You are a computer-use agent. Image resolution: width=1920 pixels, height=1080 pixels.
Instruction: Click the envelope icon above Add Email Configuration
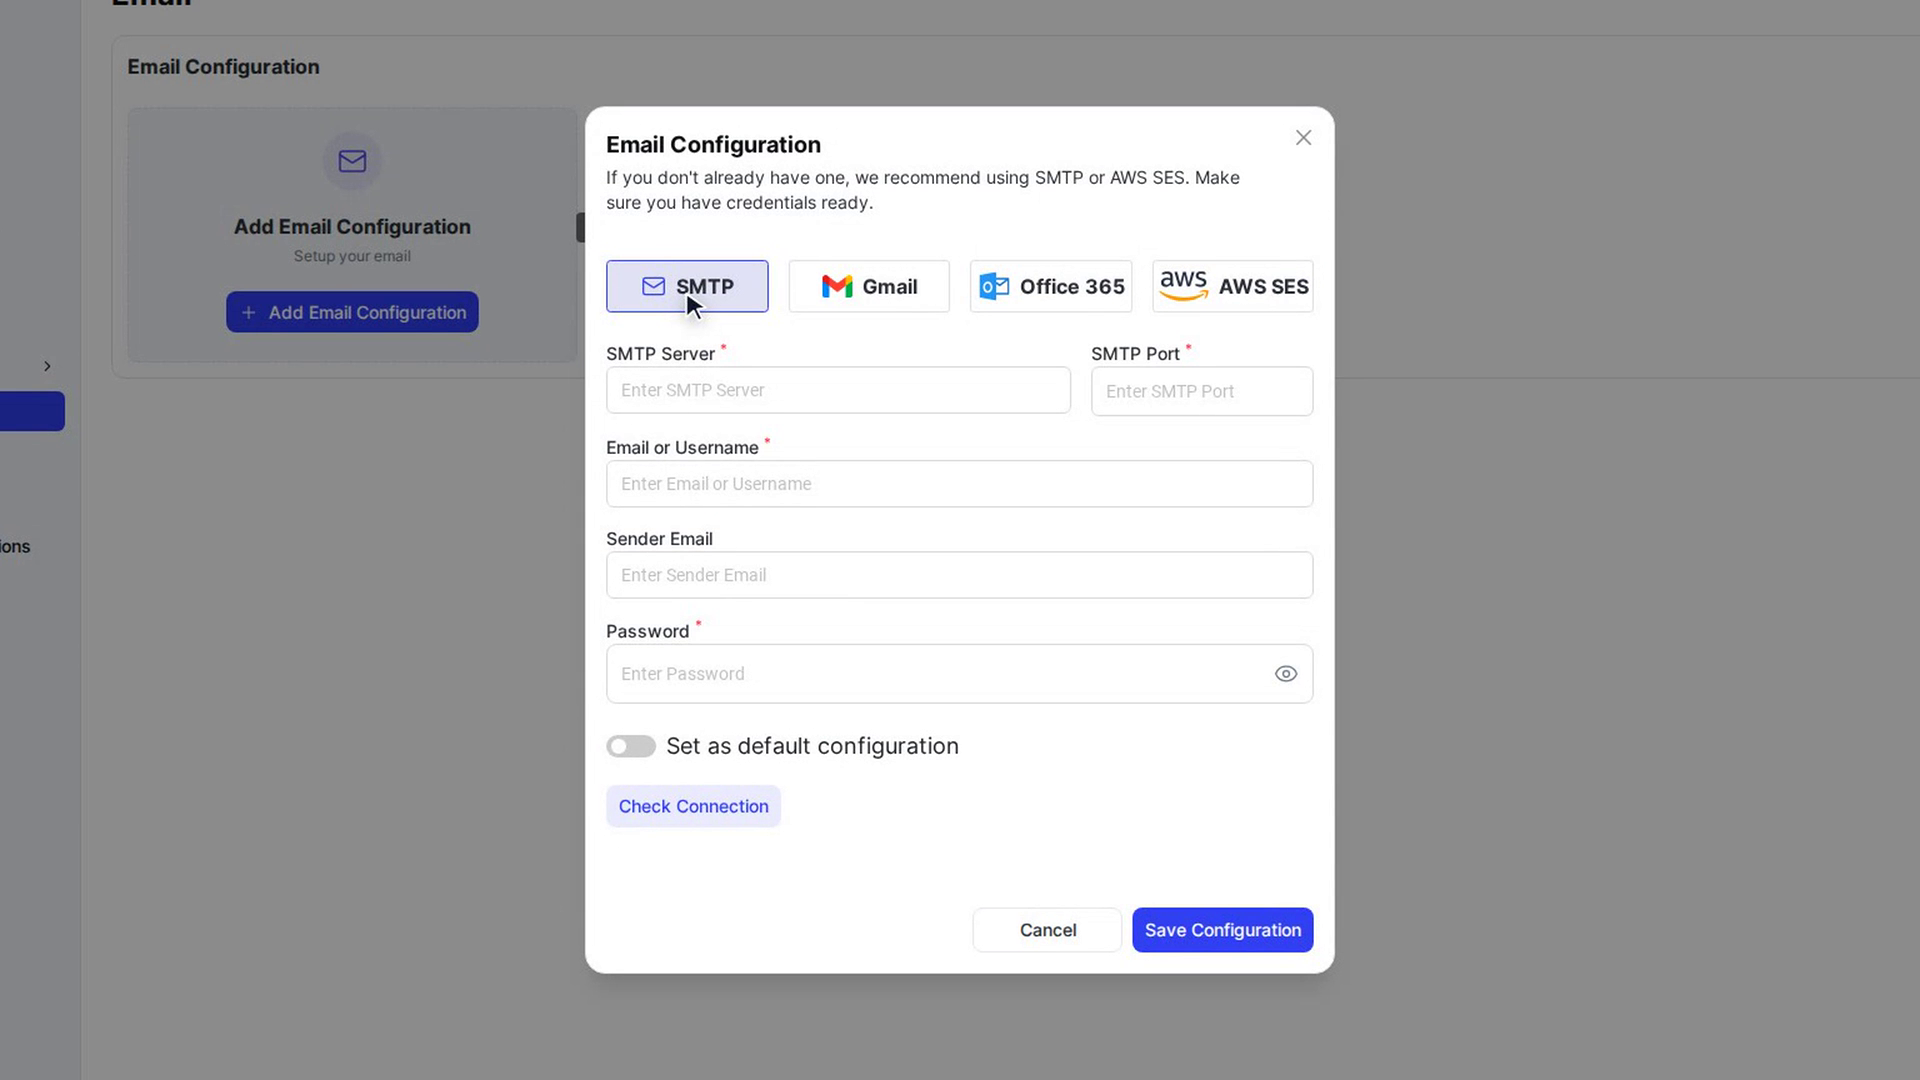(x=352, y=161)
